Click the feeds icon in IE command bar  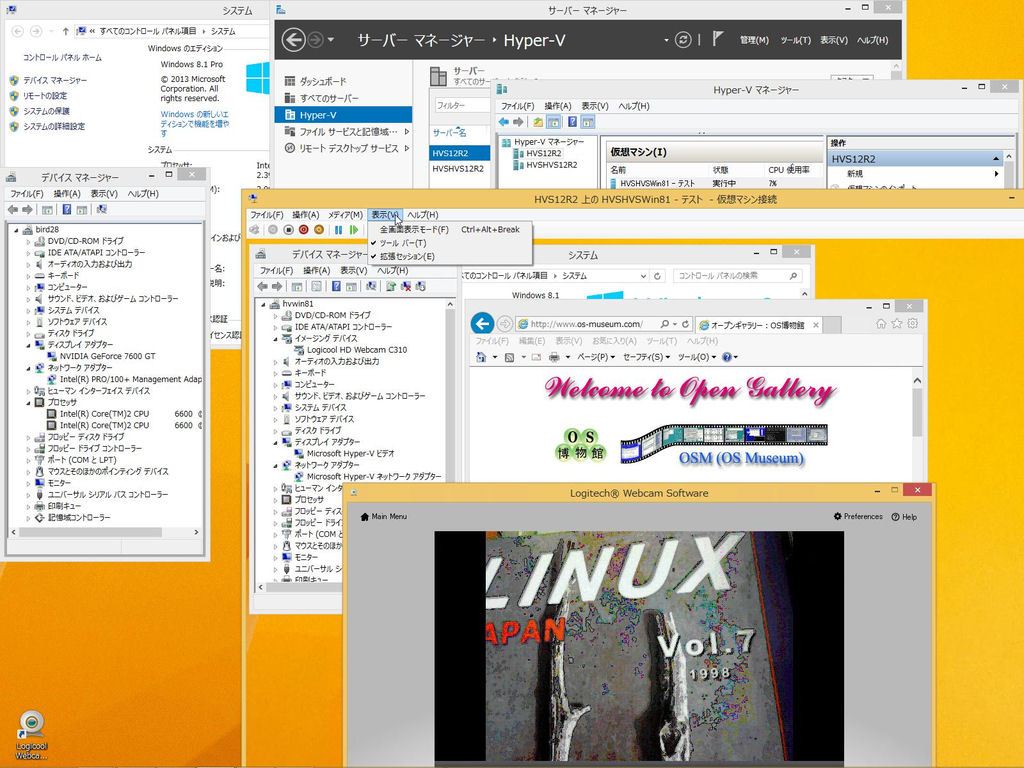[509, 357]
